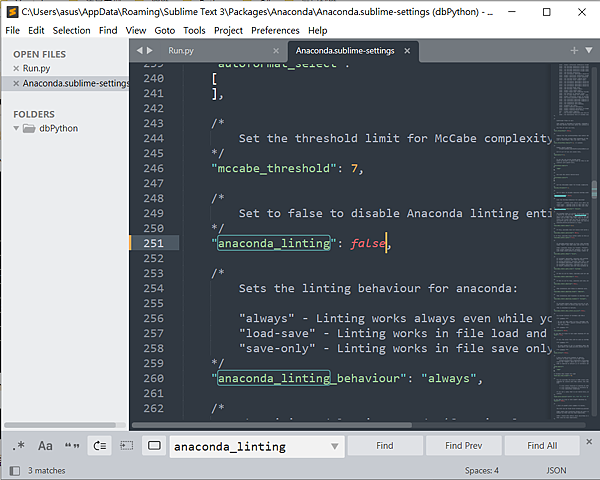Image resolution: width=600 pixels, height=480 pixels.
Task: Toggle whole word search option
Action: click(72, 446)
